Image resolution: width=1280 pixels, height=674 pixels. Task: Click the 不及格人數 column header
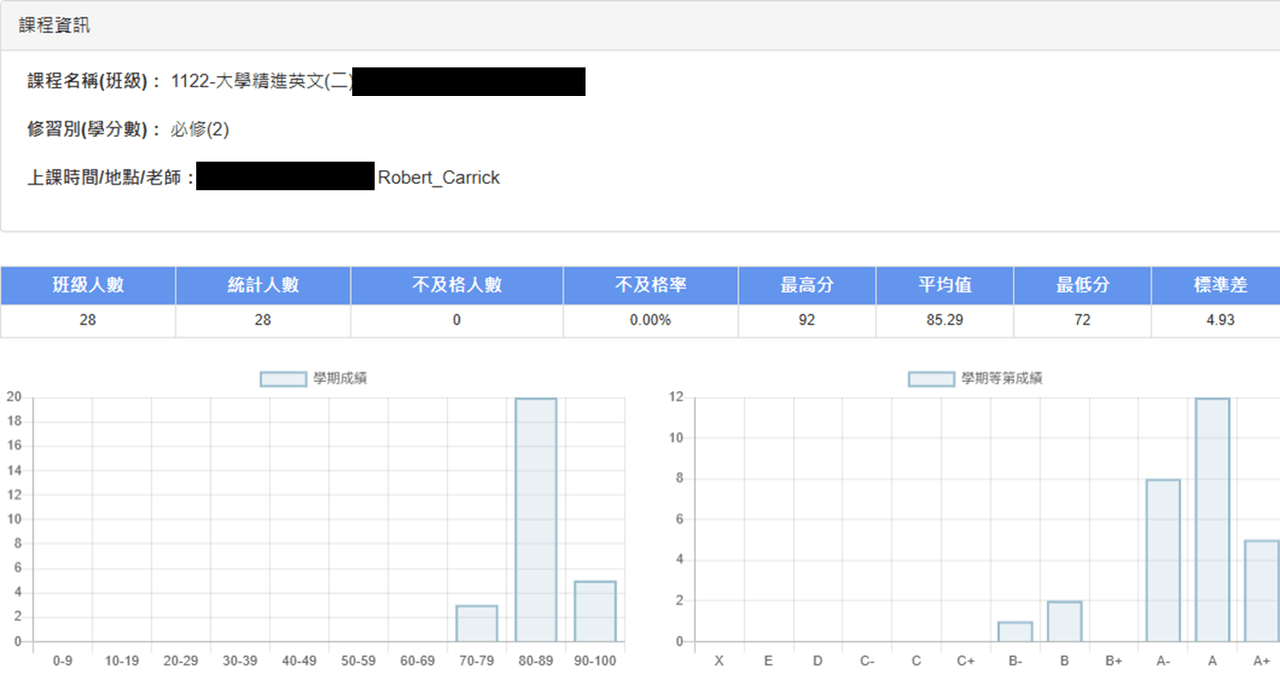[x=457, y=285]
